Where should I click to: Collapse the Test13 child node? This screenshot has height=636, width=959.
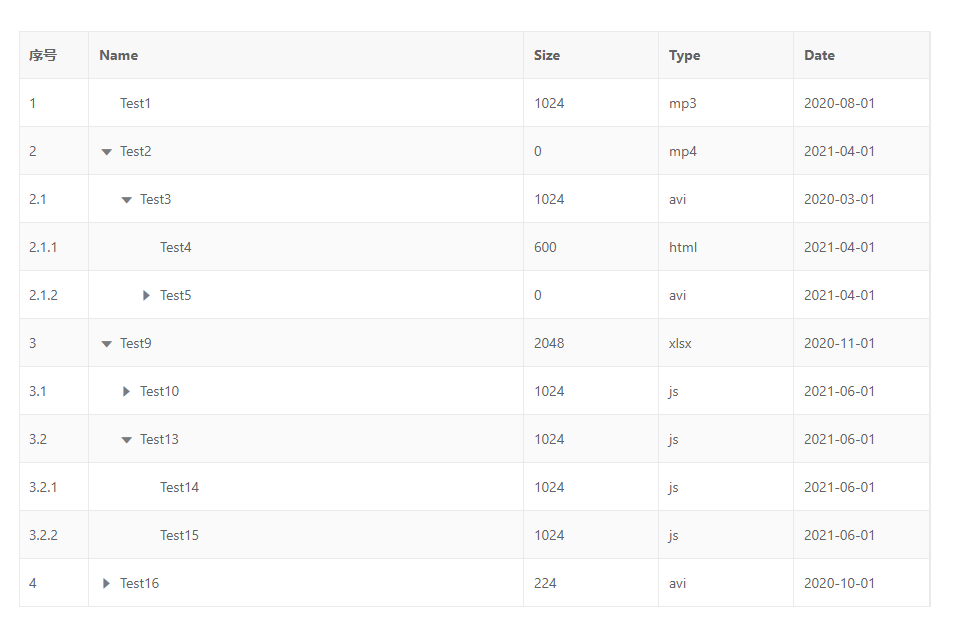click(126, 440)
